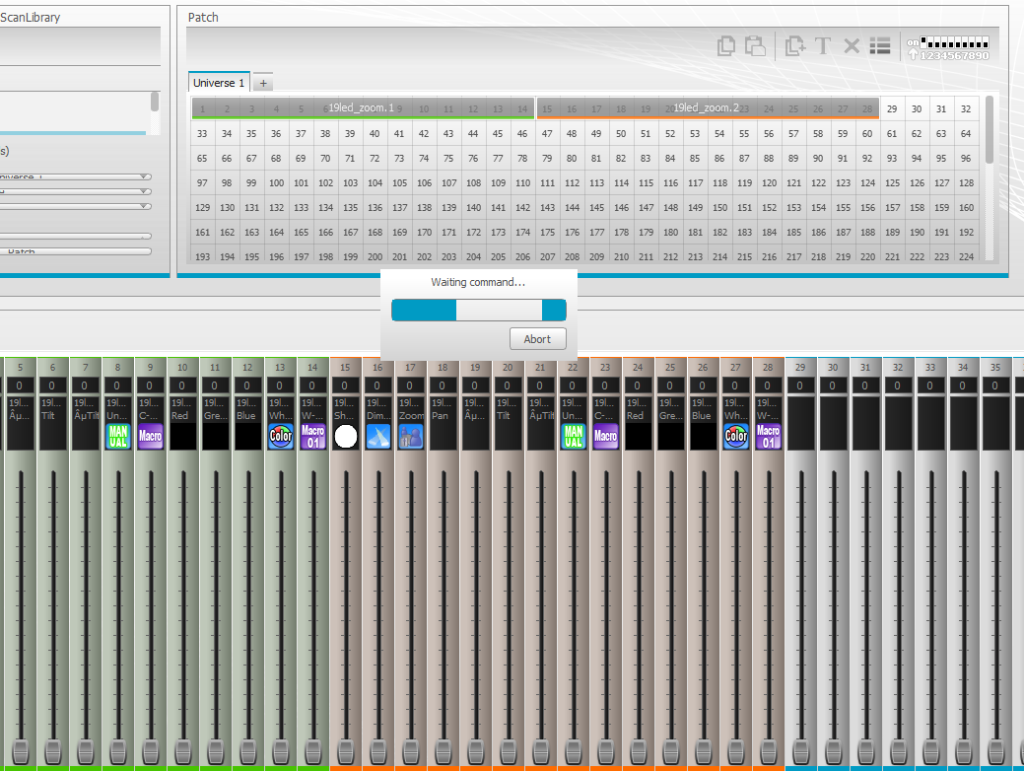The width and height of the screenshot is (1024, 771).
Task: Enable MANUAL mode on channel 22
Action: click(573, 436)
